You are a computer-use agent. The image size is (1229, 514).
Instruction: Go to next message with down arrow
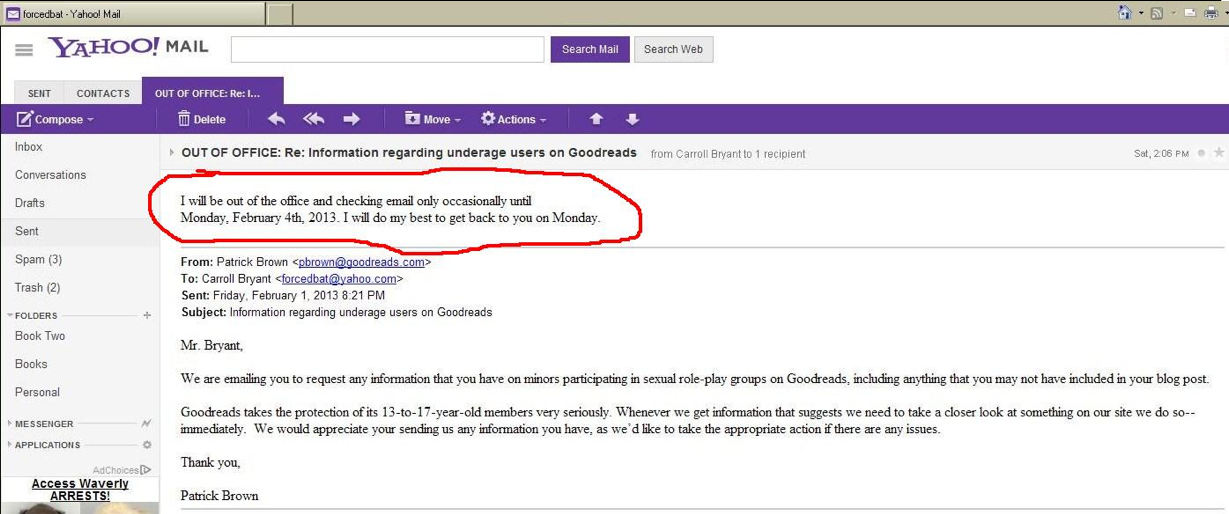[632, 119]
